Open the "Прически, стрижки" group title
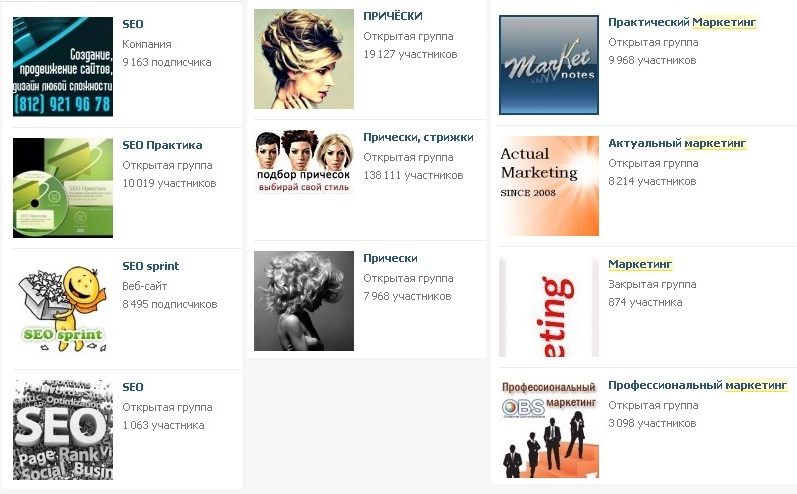 point(418,137)
